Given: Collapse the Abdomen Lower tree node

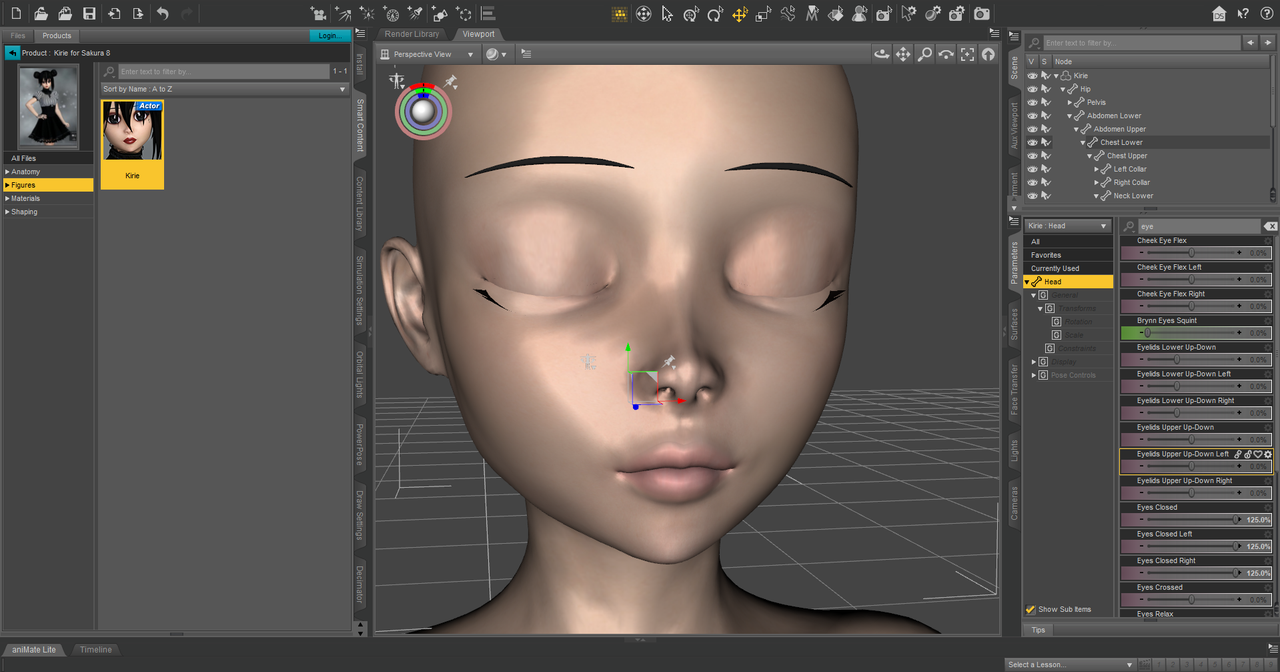Looking at the screenshot, I should point(1071,116).
